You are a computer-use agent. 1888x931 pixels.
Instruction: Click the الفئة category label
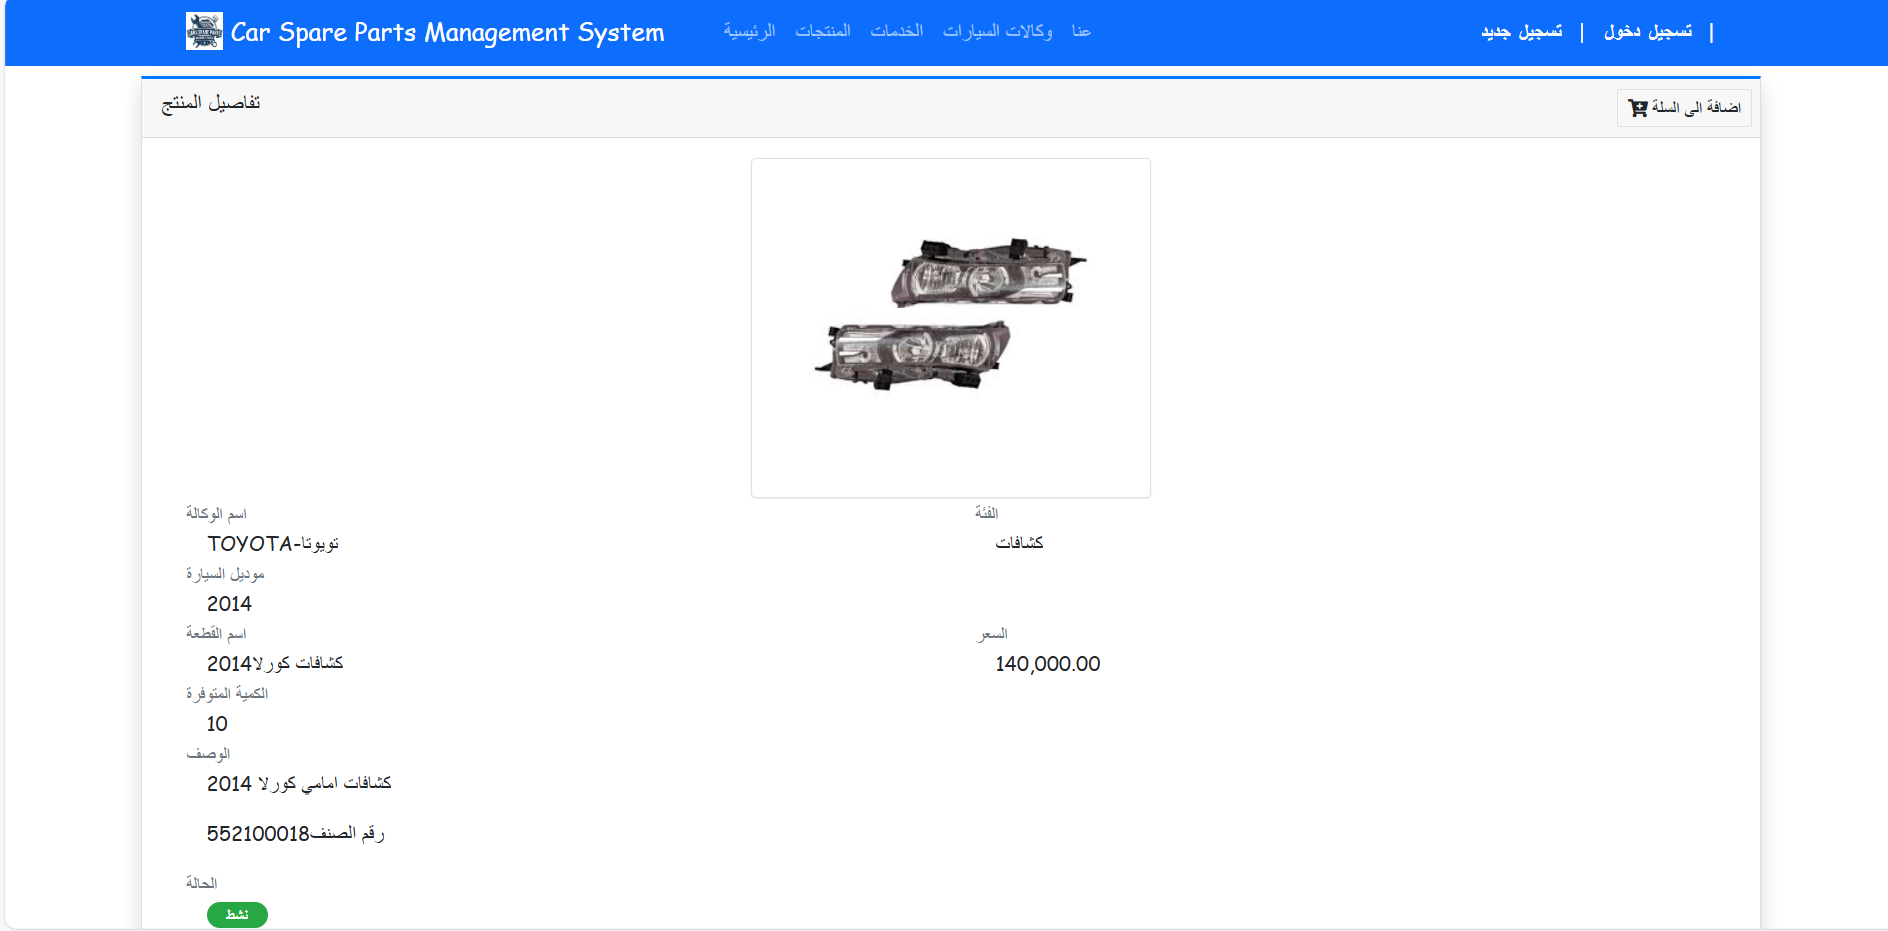coord(987,513)
